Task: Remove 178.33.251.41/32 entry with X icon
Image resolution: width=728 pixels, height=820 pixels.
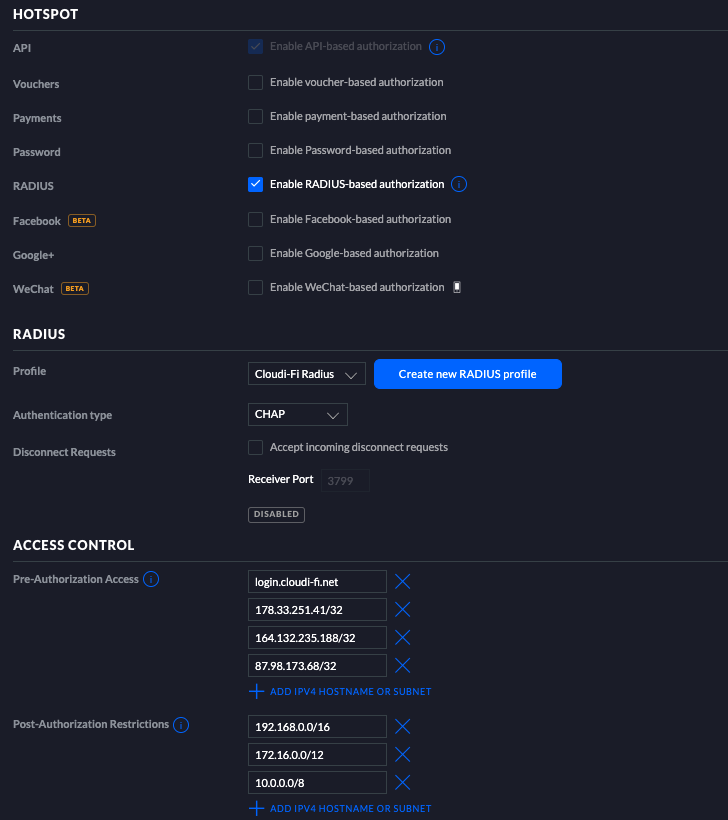Action: pos(402,609)
